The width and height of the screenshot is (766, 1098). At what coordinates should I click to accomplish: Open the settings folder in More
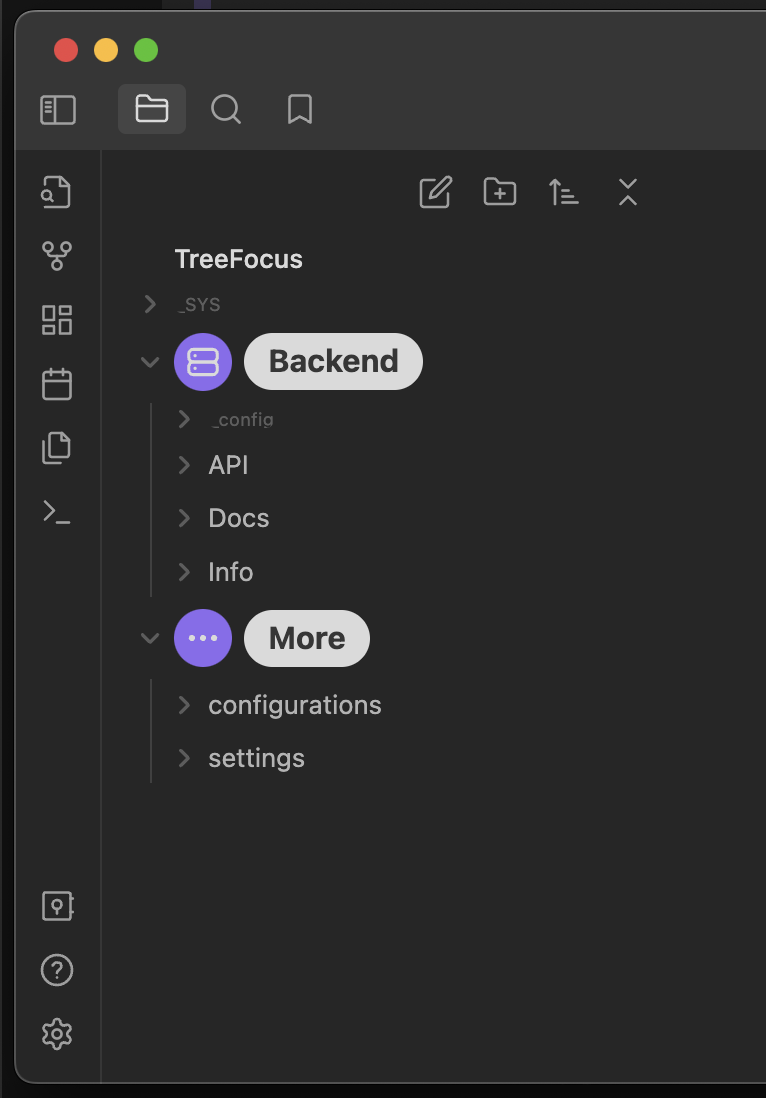(256, 758)
